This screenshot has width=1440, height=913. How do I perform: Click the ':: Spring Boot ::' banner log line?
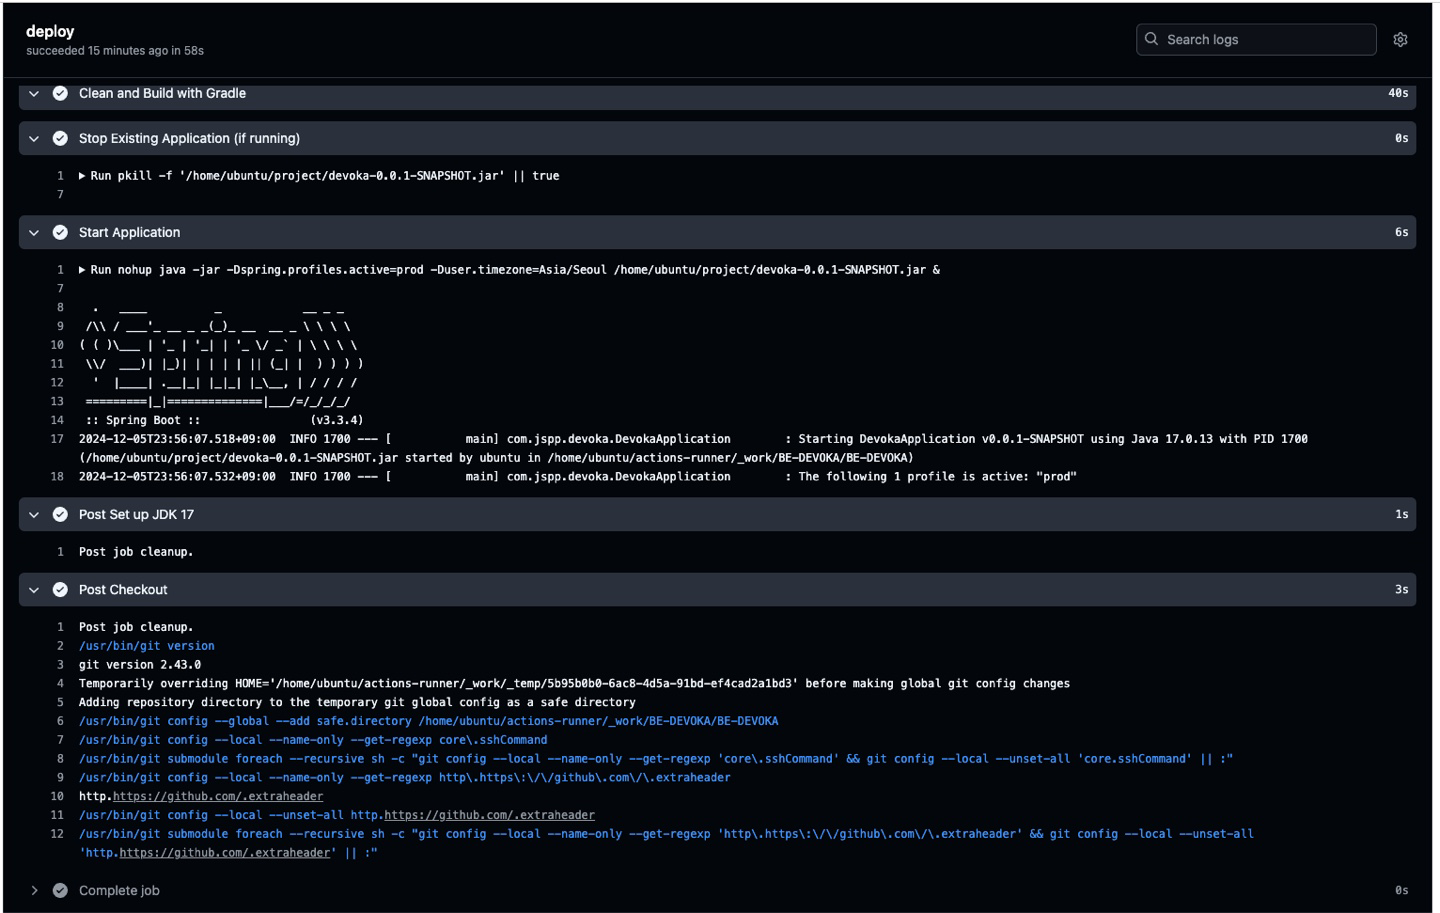point(143,420)
